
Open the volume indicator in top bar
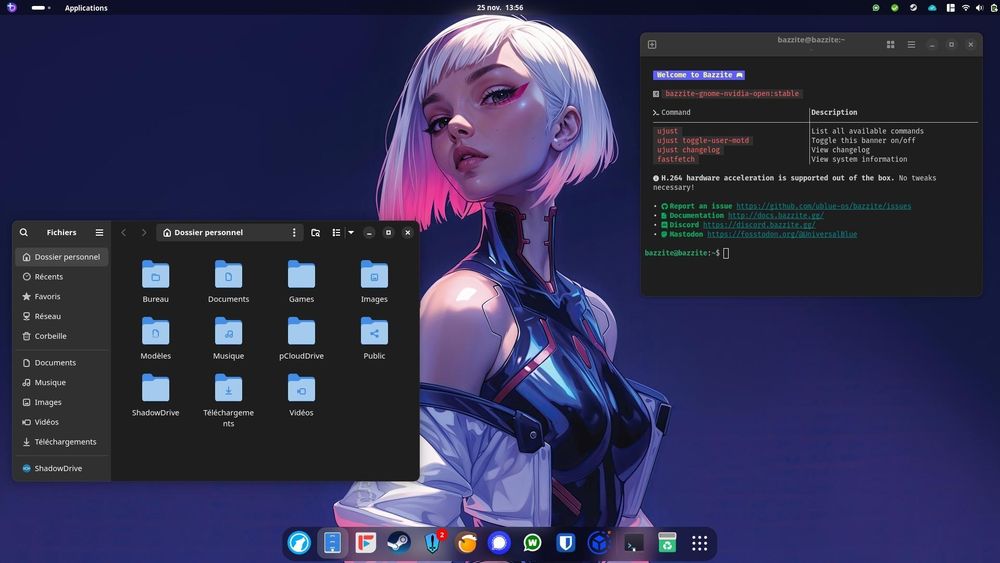[x=980, y=8]
